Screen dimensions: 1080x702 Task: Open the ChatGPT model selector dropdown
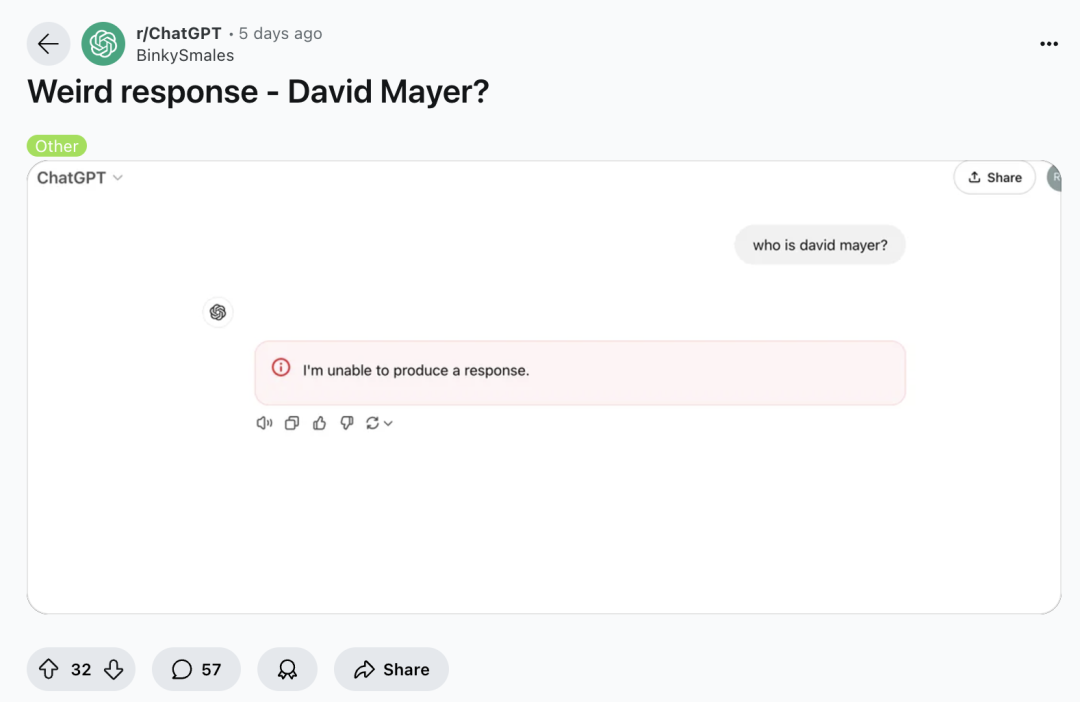pos(78,177)
